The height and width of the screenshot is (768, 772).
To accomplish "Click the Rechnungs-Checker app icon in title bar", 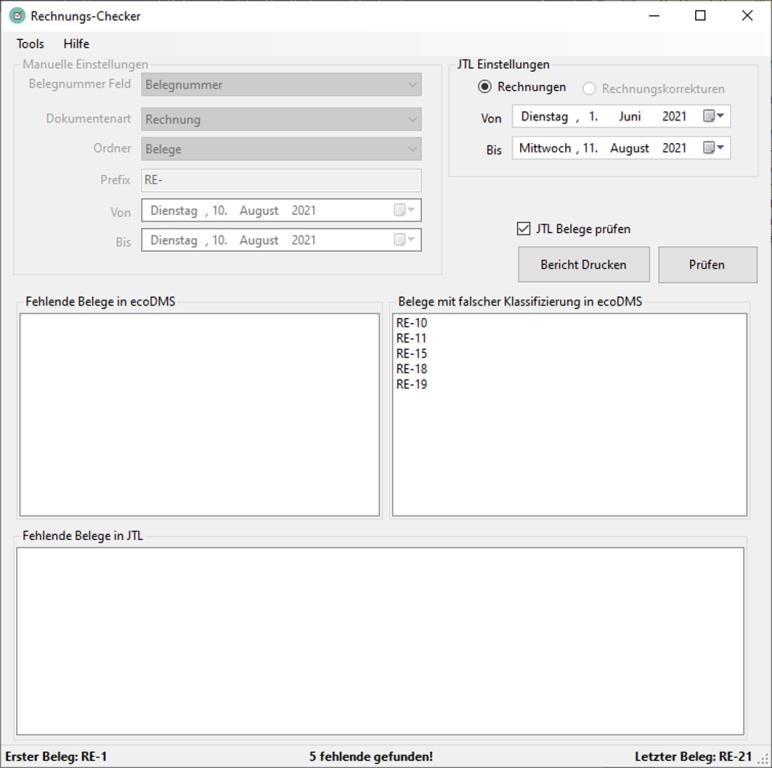I will point(17,16).
